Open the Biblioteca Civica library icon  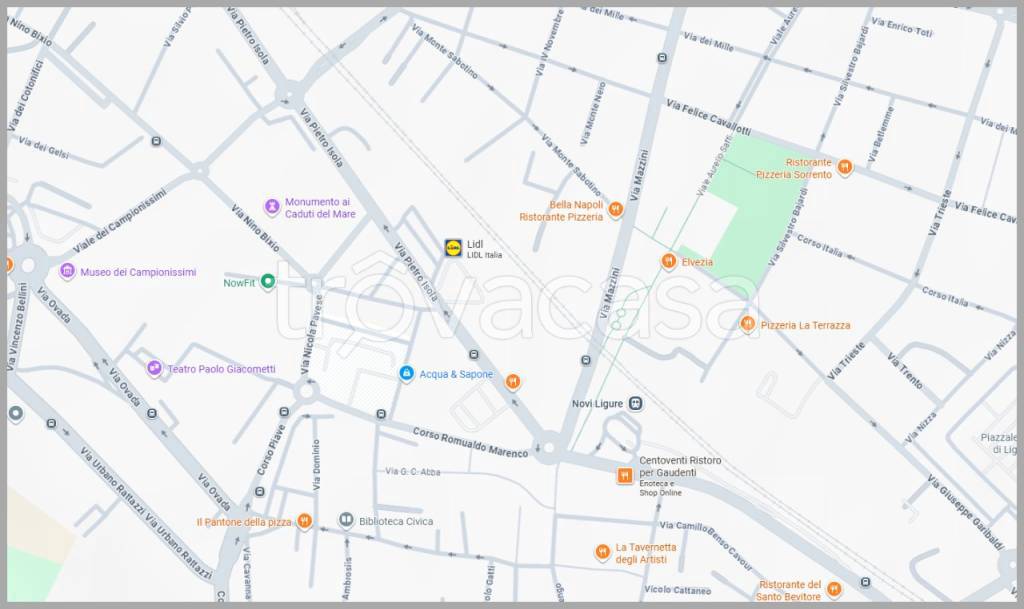345,520
